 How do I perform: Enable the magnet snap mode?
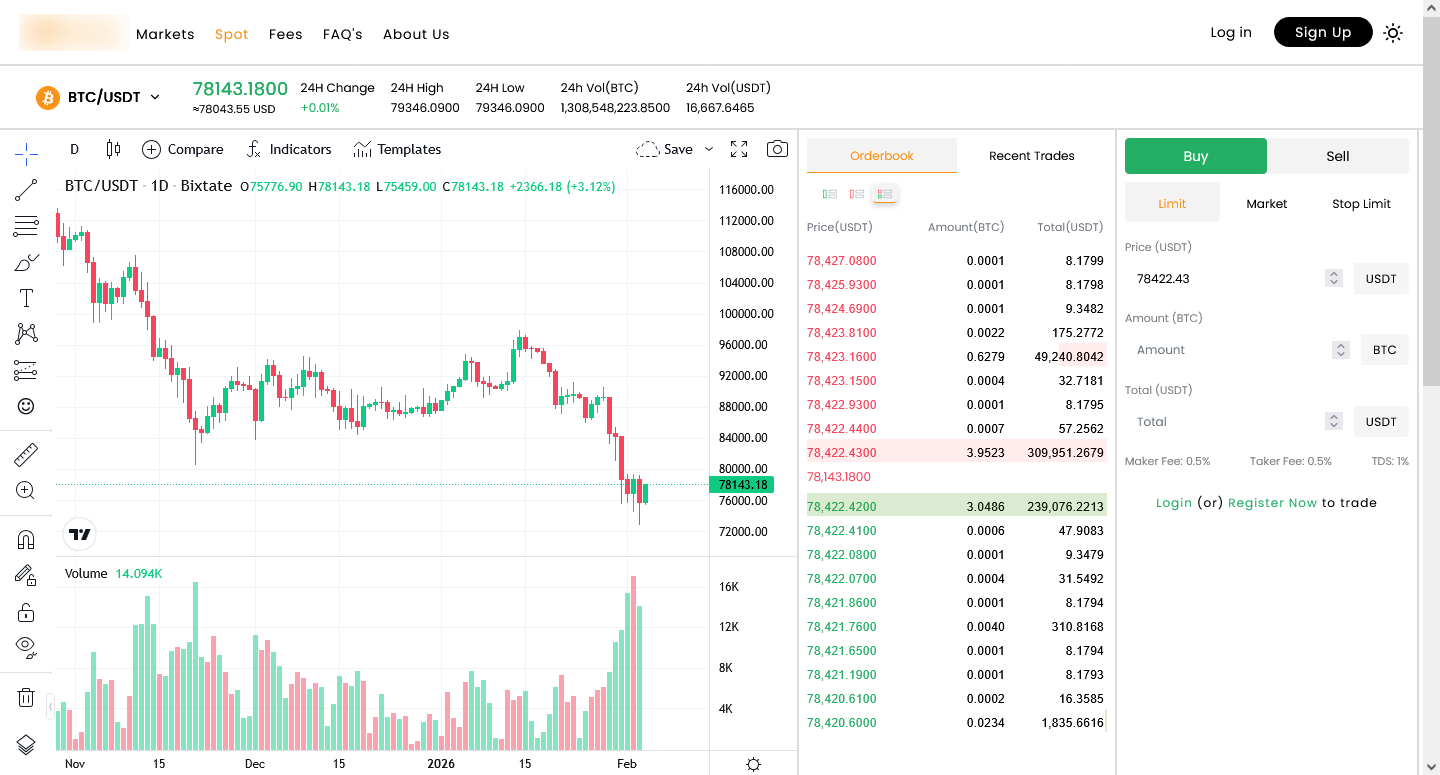click(26, 539)
